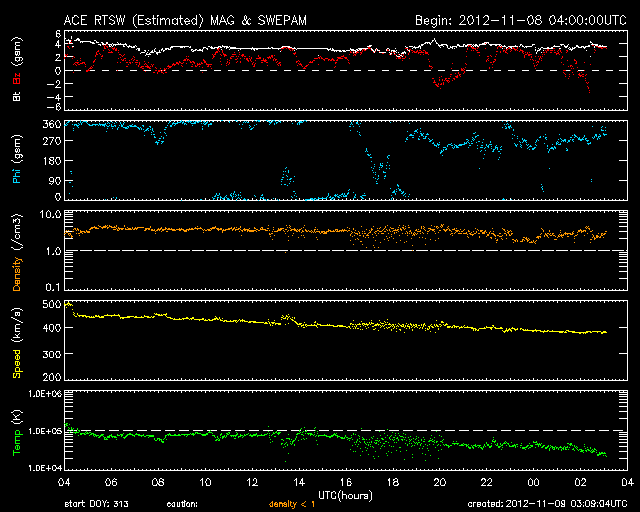Click the "0.1" tick on the Density axis
This screenshot has width=640, height=512.
[53, 287]
